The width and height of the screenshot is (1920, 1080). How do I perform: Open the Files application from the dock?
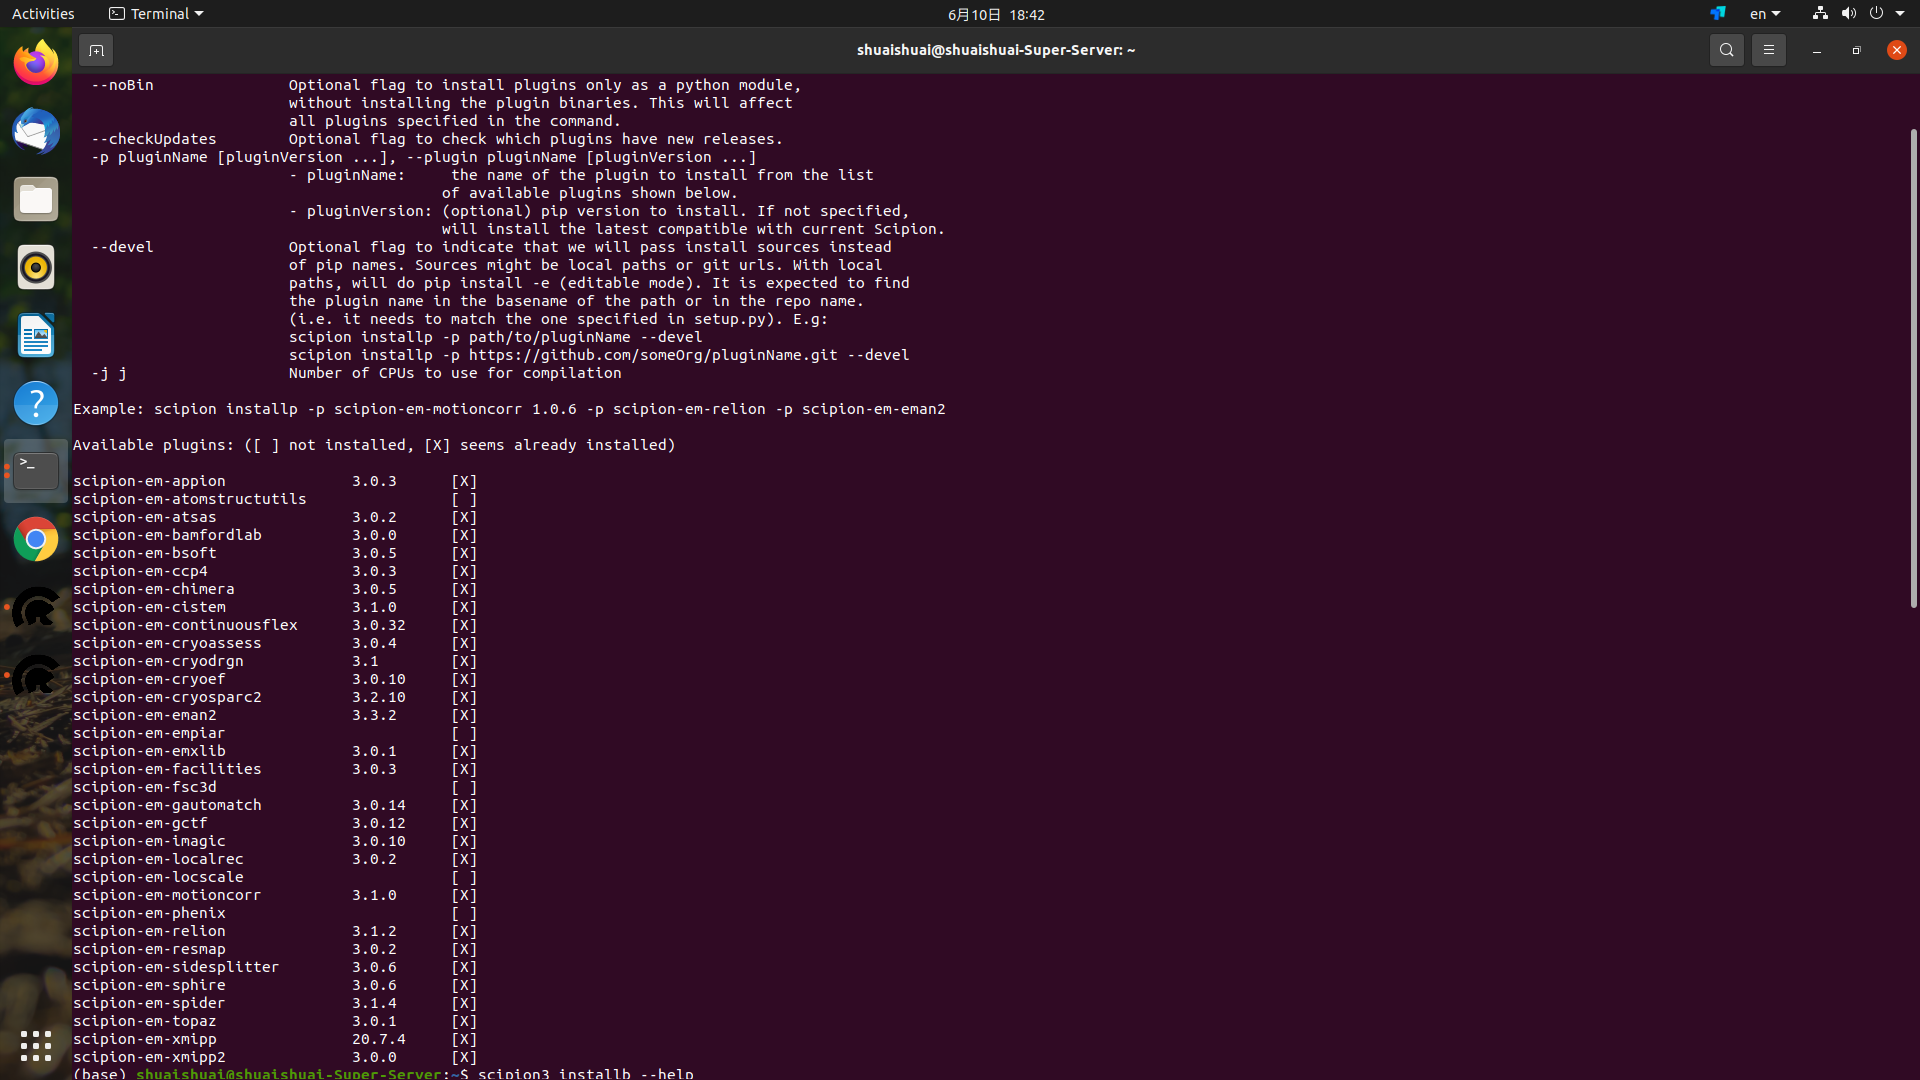pos(35,198)
